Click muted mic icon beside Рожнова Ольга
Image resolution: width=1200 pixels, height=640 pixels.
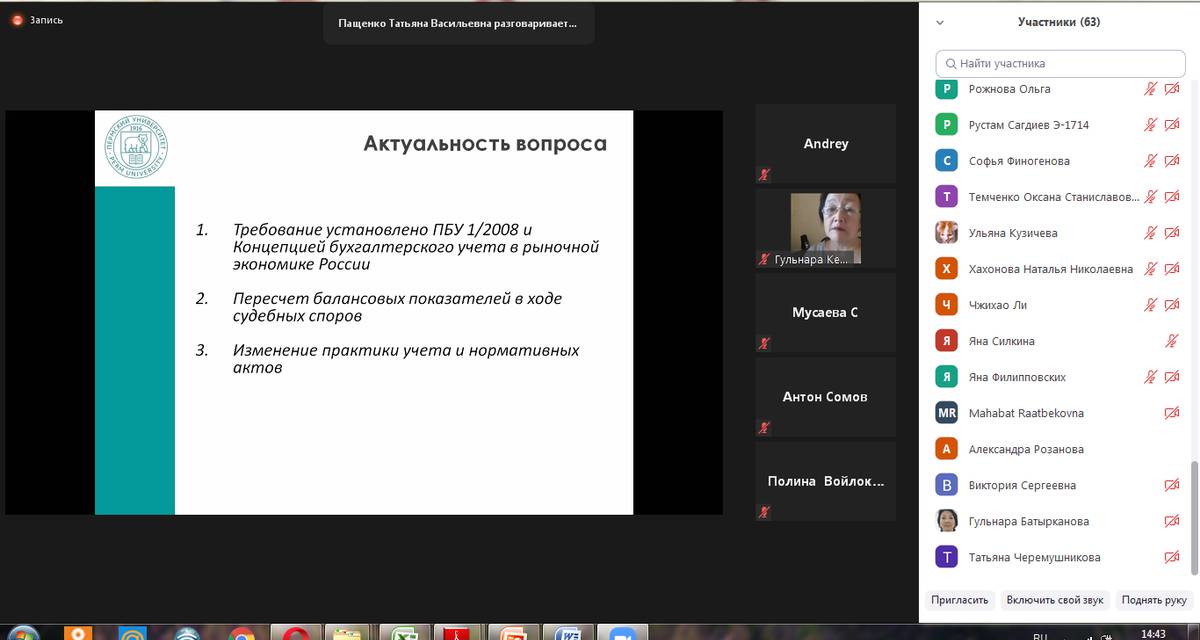(1151, 89)
